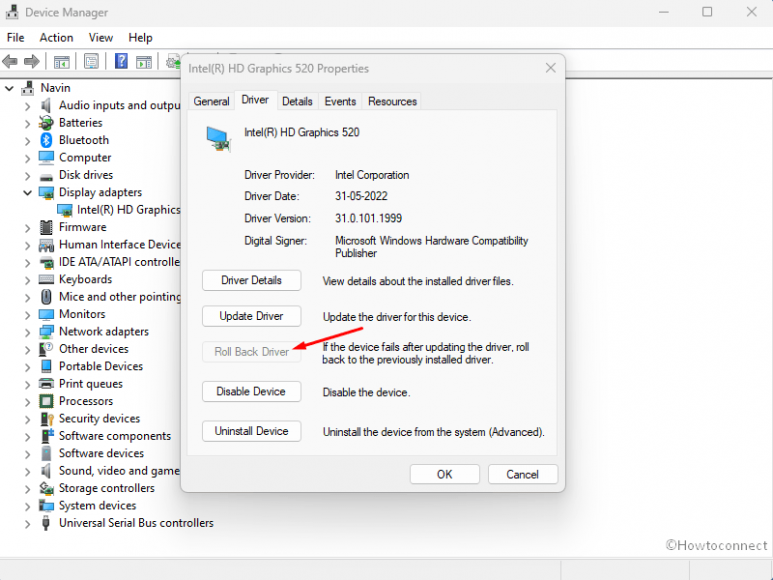Click the Batteries category icon
This screenshot has height=580, width=773.
(46, 123)
